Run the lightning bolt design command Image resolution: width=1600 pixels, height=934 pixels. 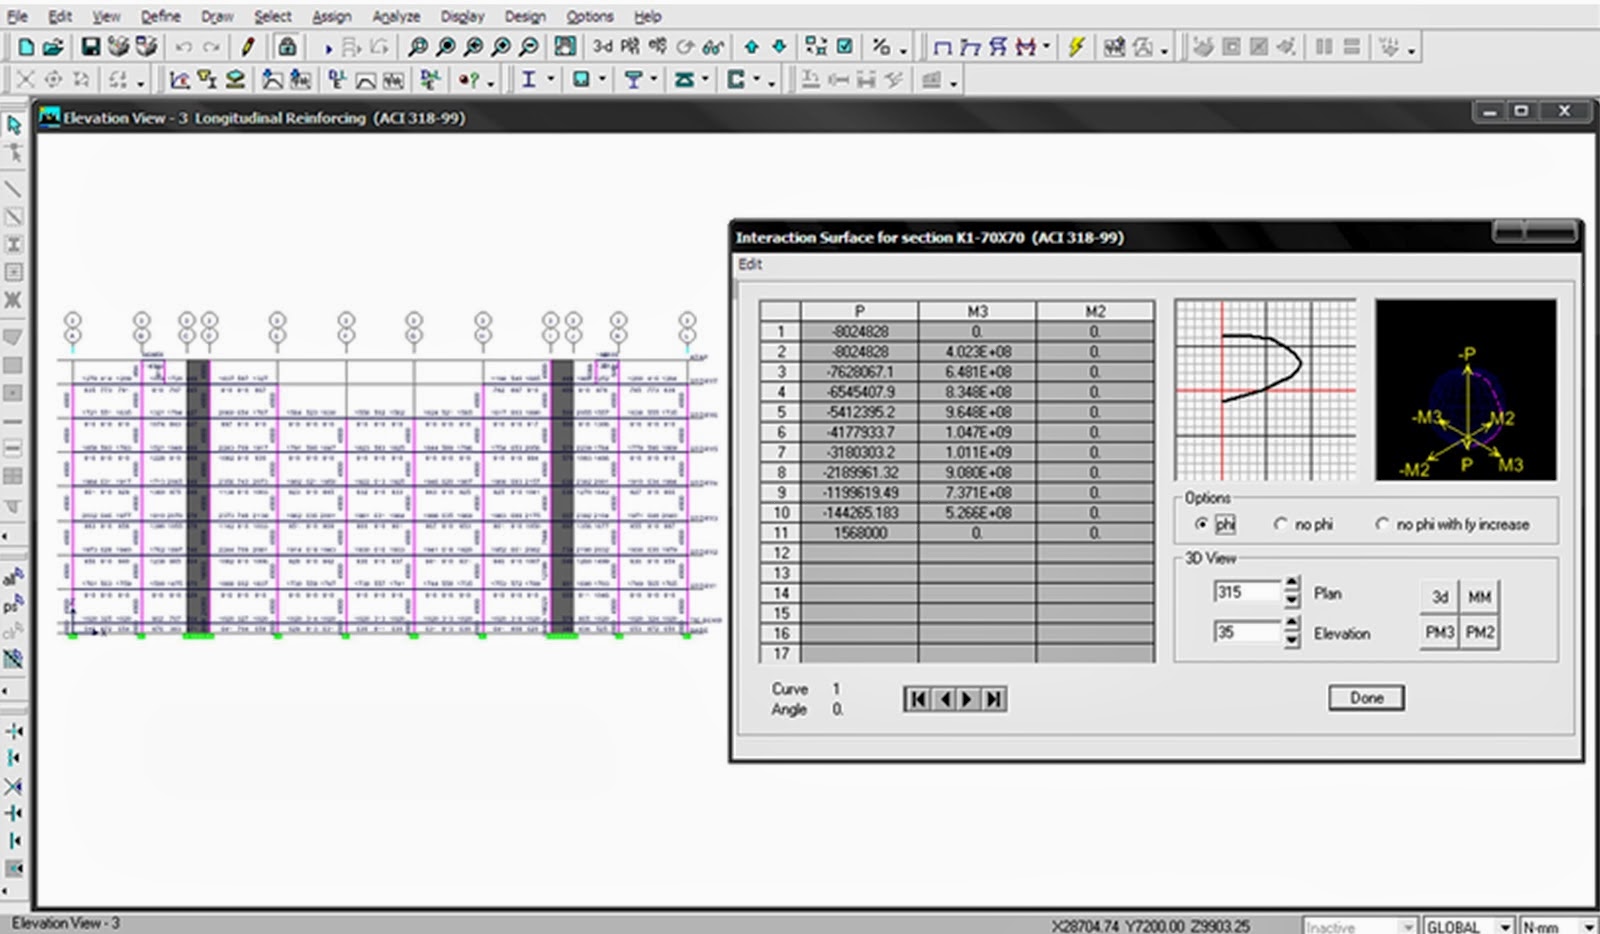[1076, 47]
